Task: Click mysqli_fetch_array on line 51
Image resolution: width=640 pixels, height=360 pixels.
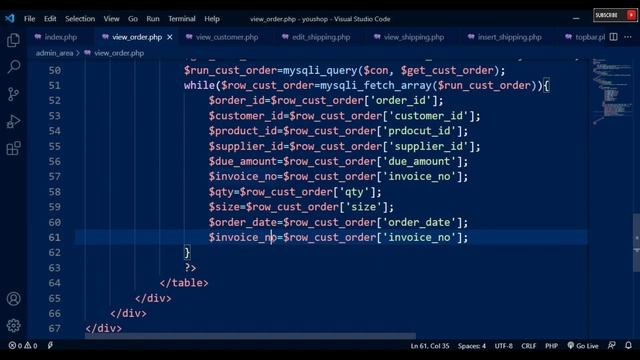Action: [x=376, y=85]
